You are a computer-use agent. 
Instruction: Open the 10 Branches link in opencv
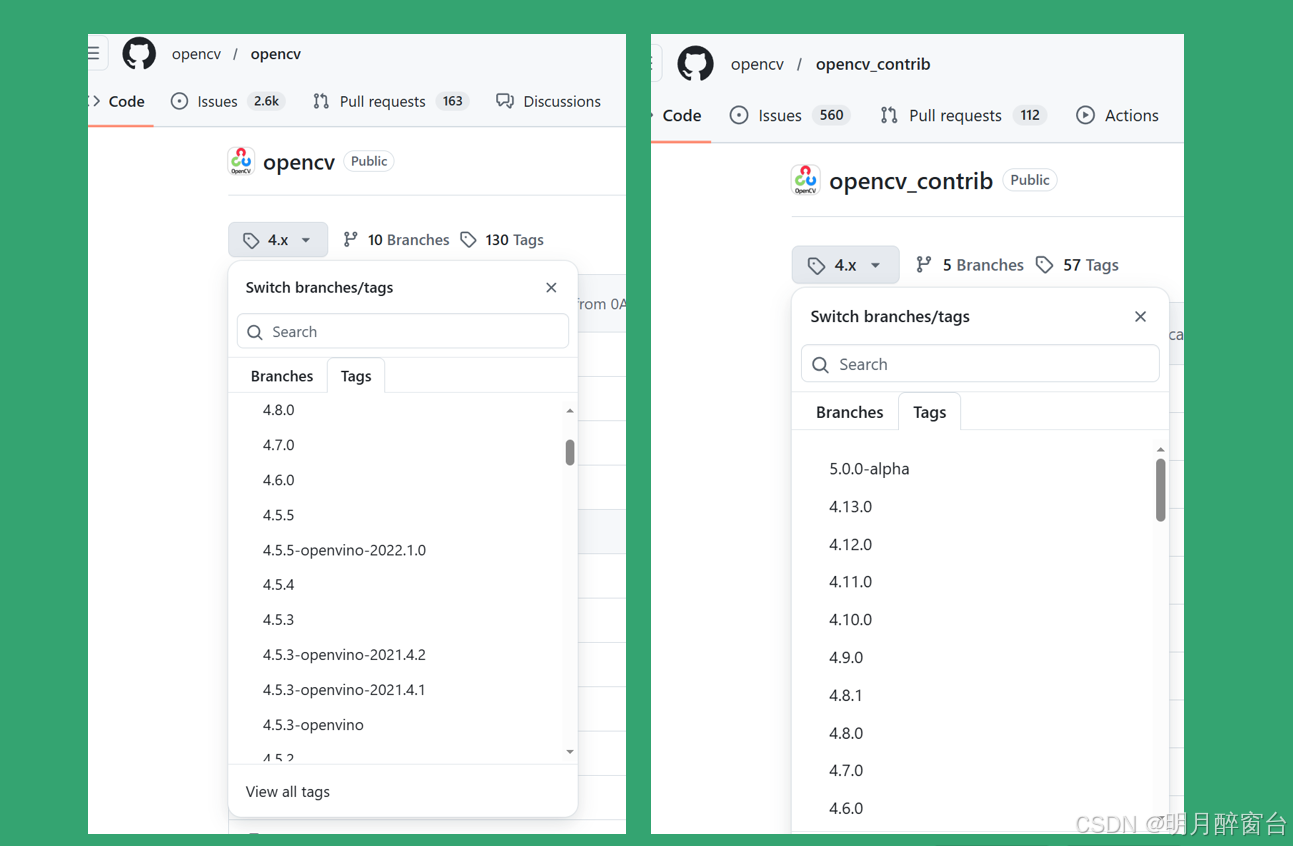point(396,240)
